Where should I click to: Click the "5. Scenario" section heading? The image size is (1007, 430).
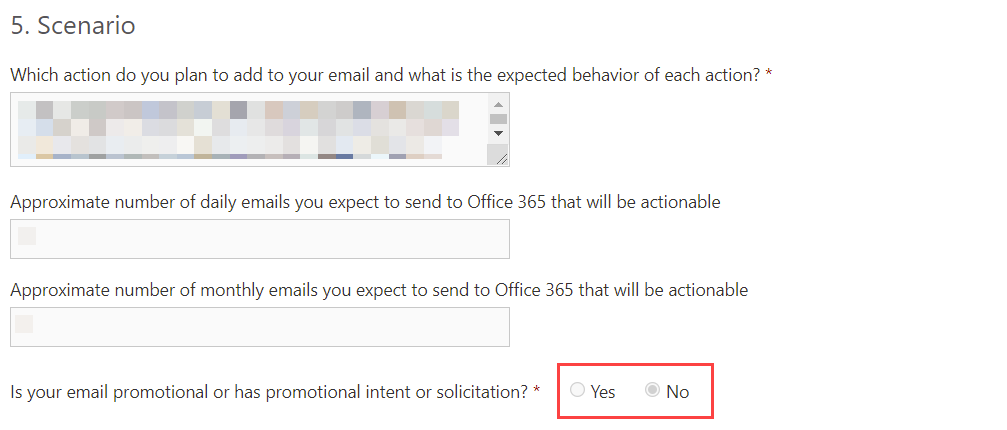click(x=73, y=26)
